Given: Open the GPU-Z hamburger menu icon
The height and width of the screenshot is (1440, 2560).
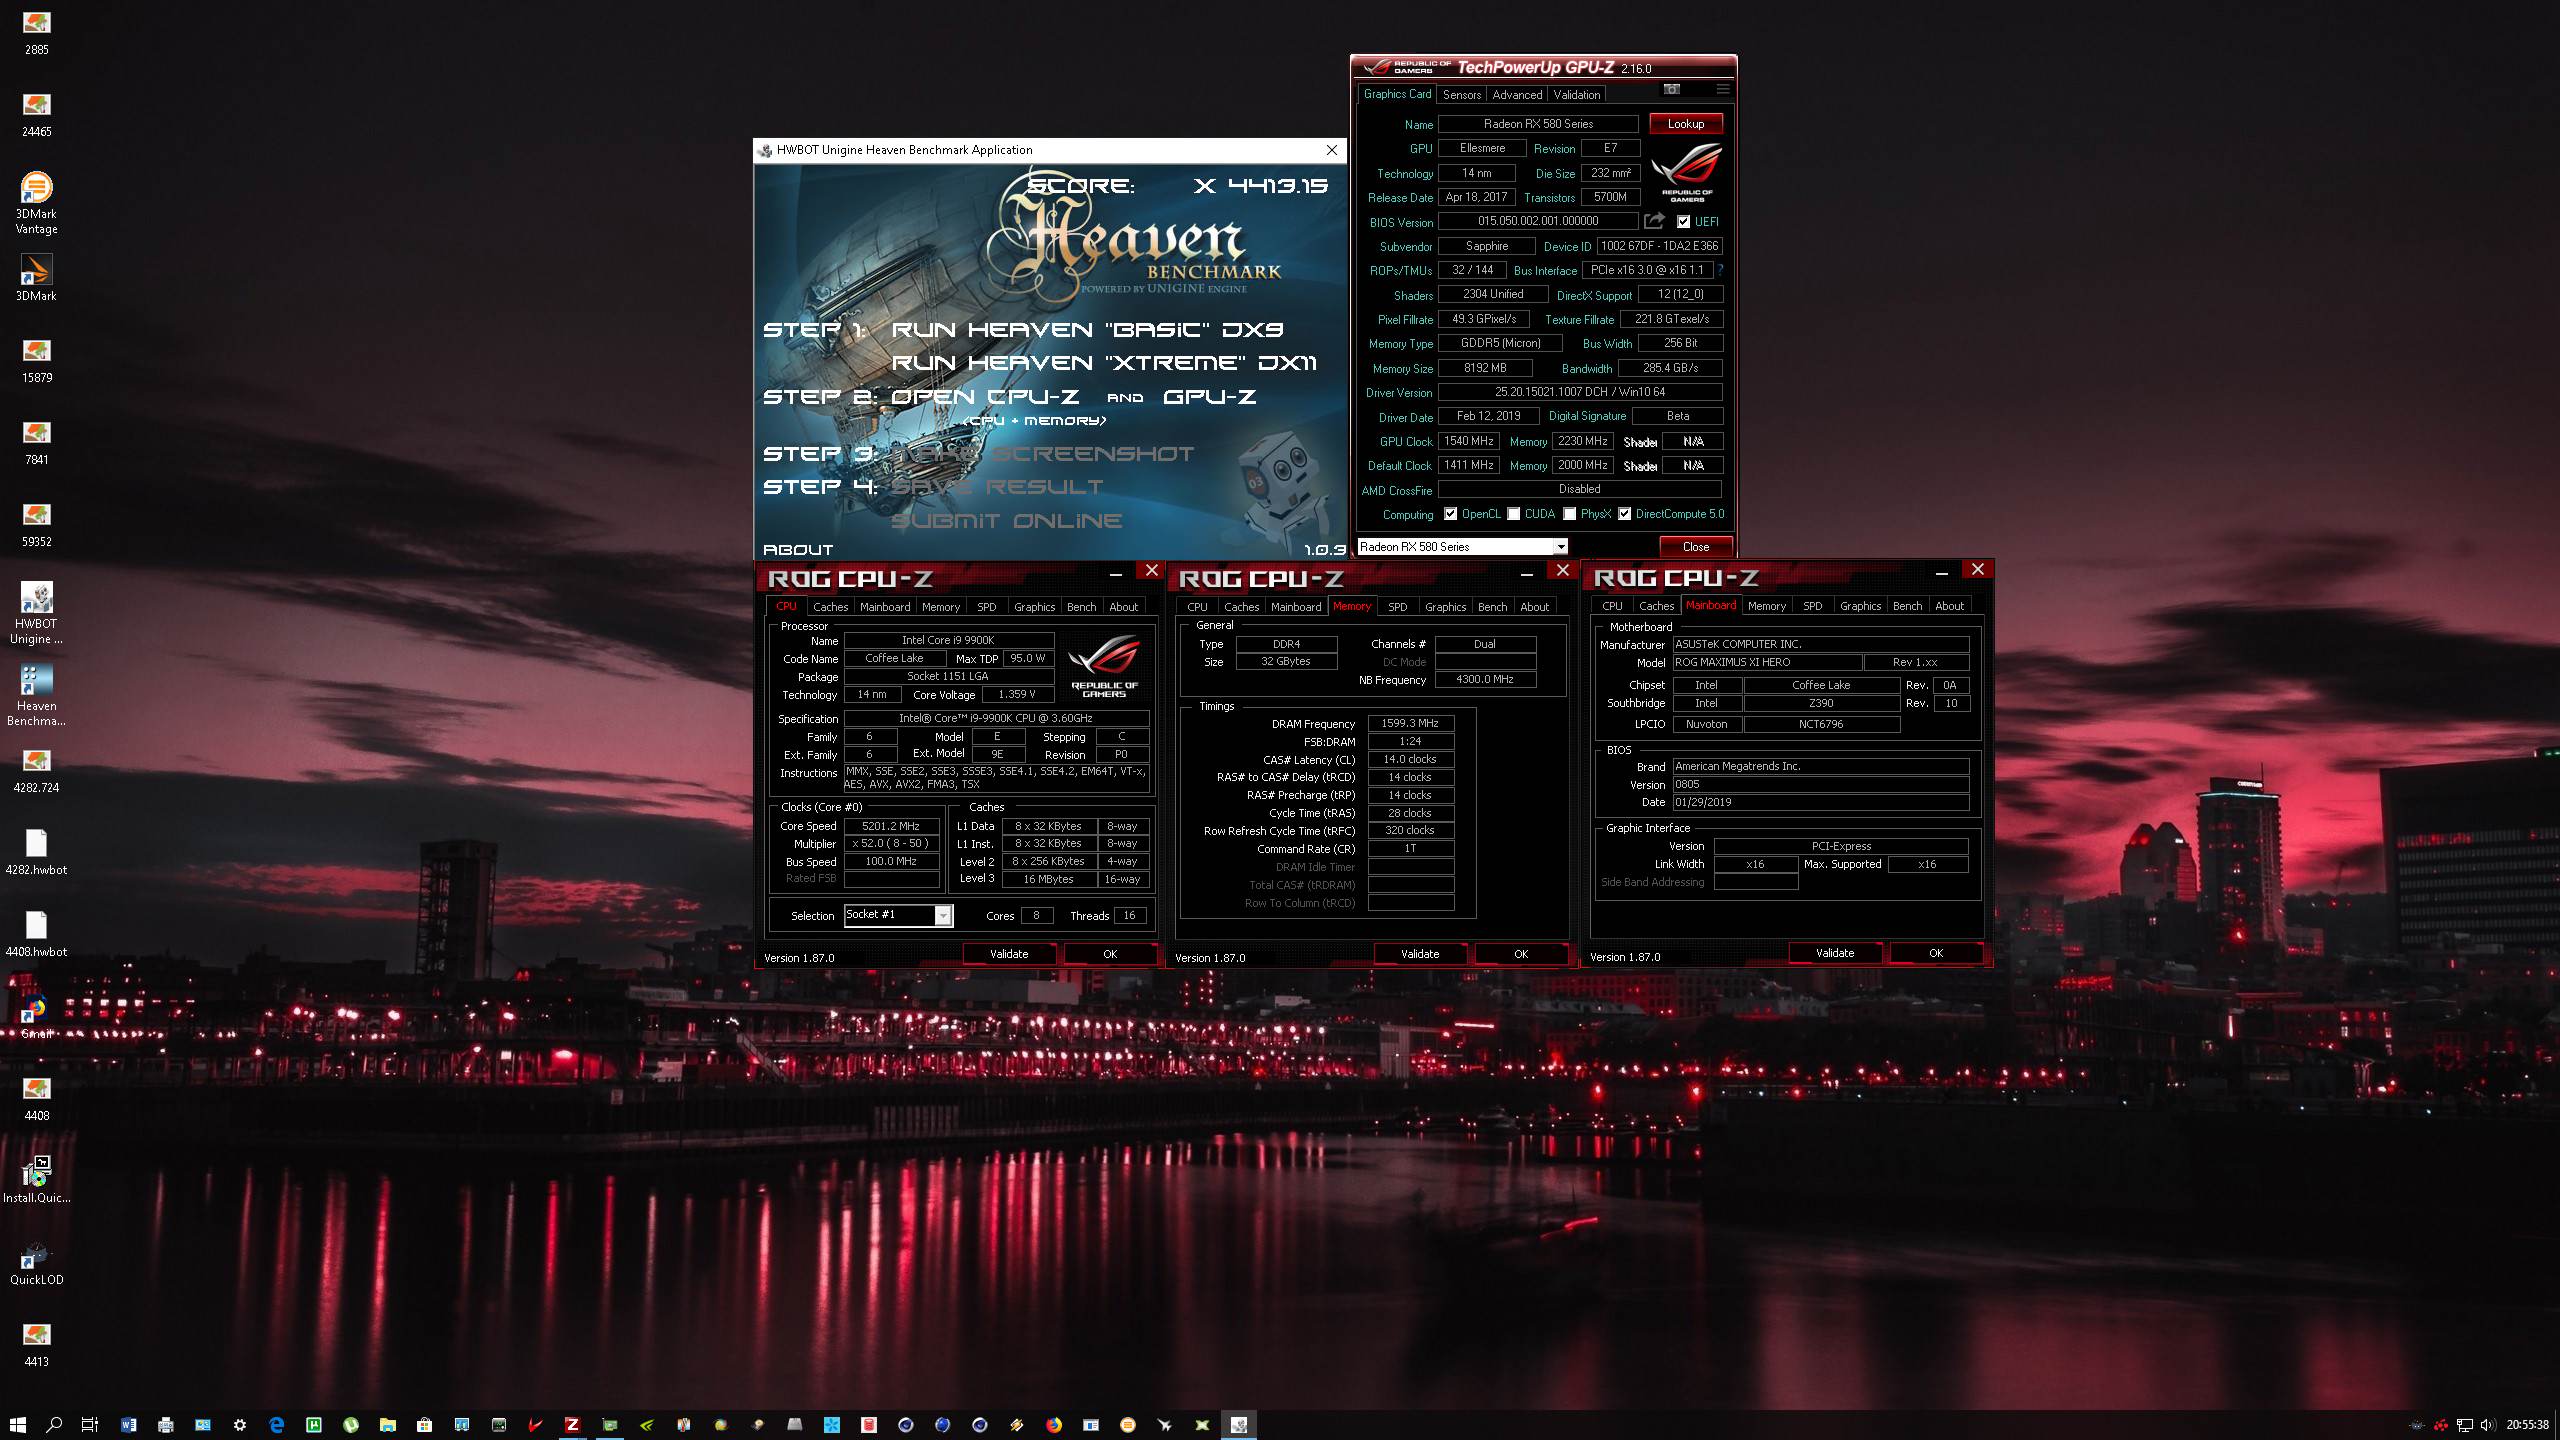Looking at the screenshot, I should point(1722,90).
